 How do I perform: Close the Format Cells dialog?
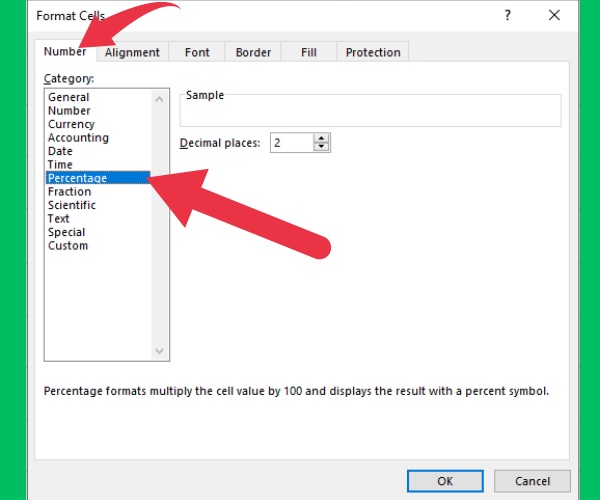[x=554, y=15]
